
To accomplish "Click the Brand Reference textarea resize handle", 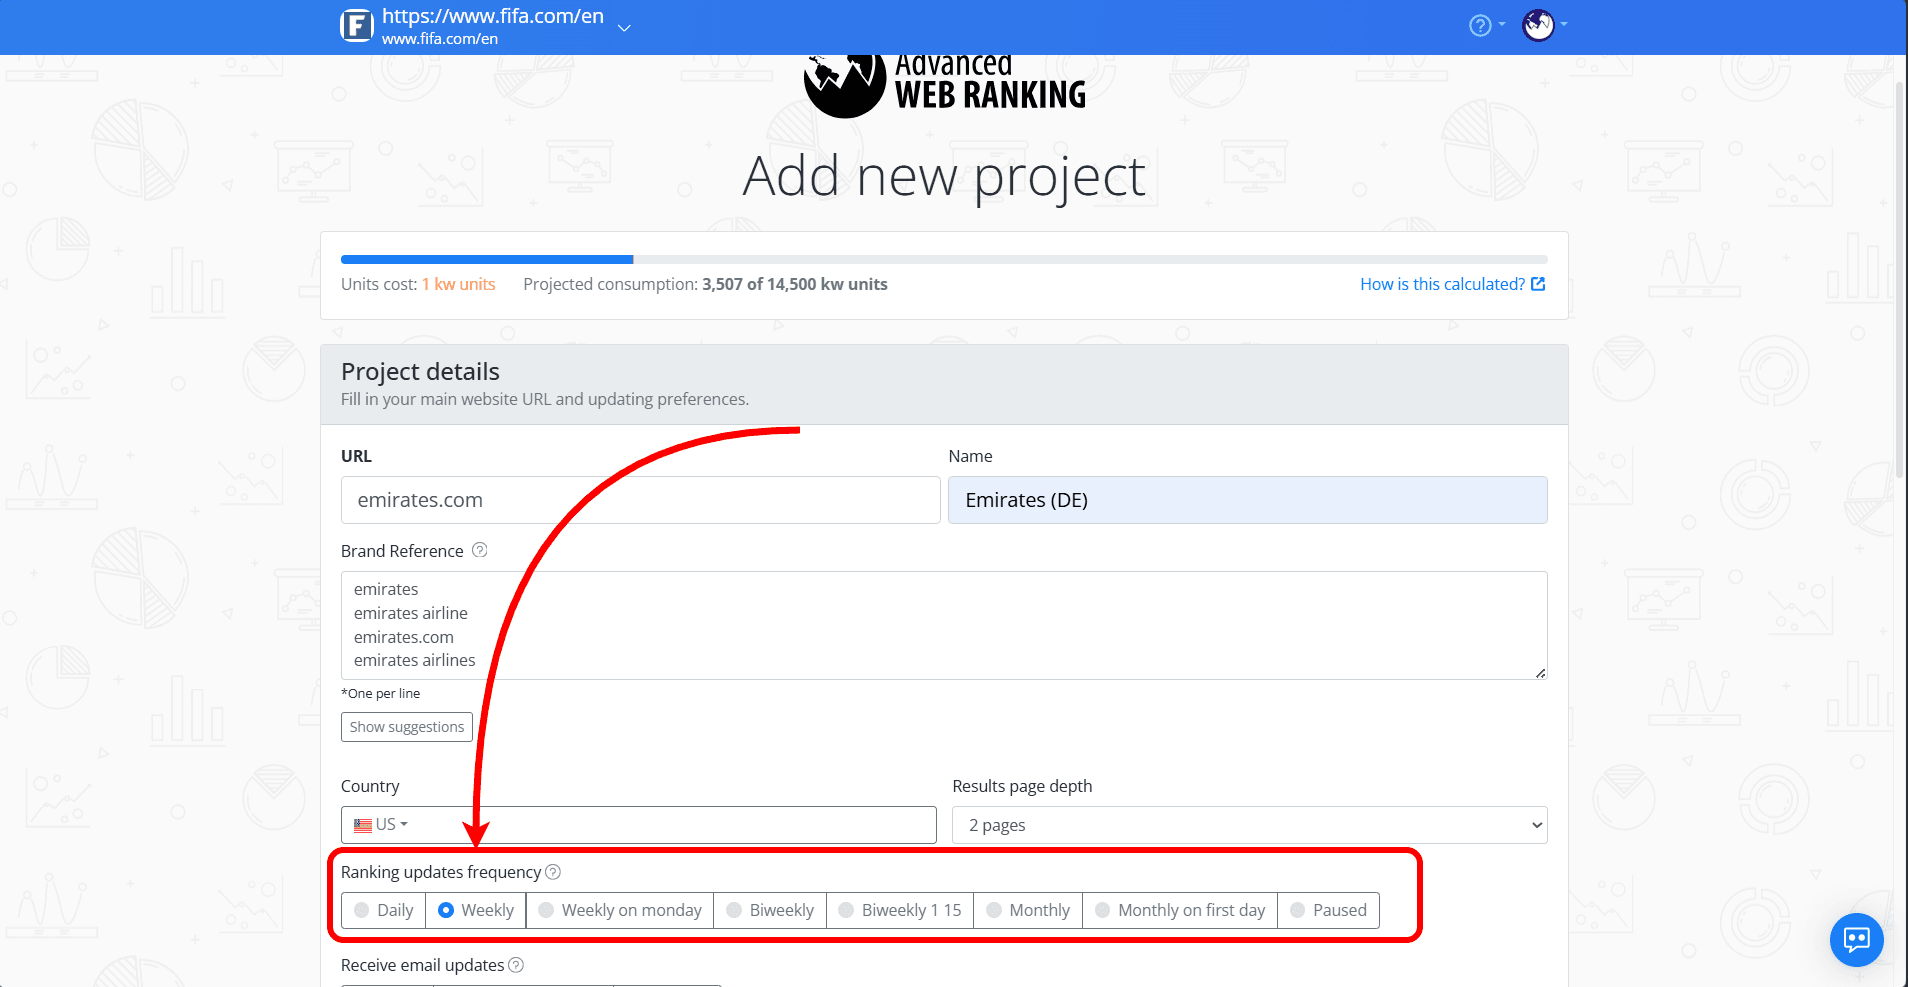I will tap(1540, 673).
